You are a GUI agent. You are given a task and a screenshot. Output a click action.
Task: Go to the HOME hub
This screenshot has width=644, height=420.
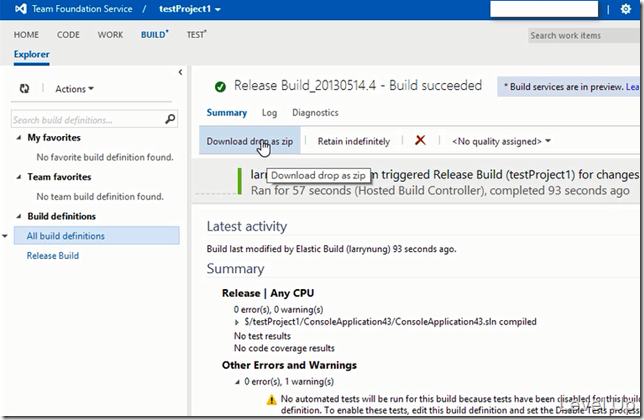[26, 35]
